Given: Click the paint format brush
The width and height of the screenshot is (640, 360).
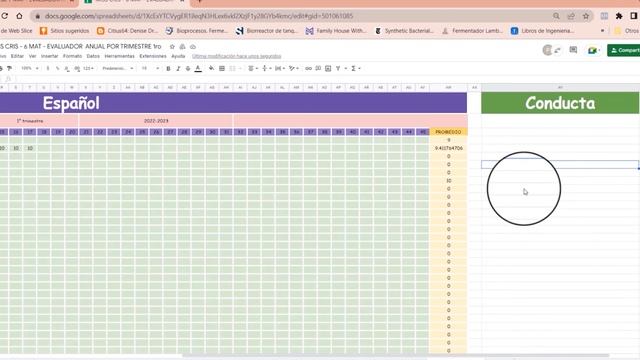Looking at the screenshot, I should (x=9, y=69).
